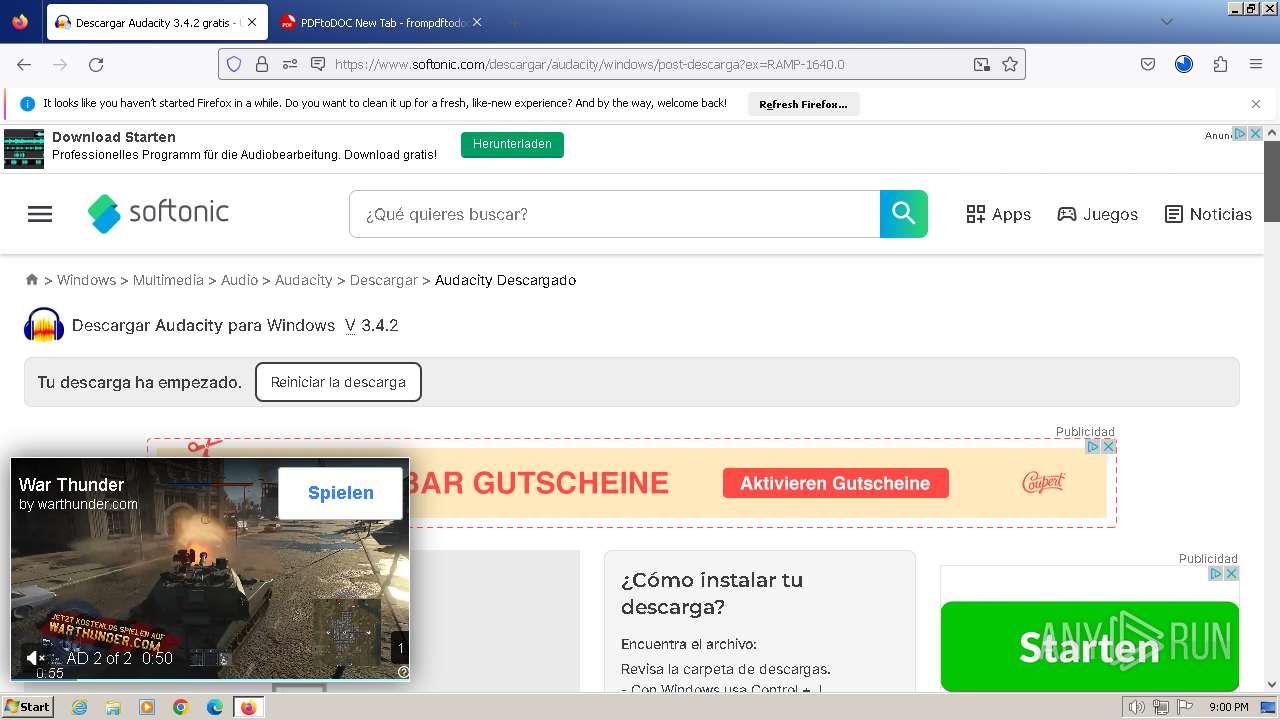This screenshot has width=1280, height=720.
Task: Click the page vertical scrollbar
Action: 1272,408
